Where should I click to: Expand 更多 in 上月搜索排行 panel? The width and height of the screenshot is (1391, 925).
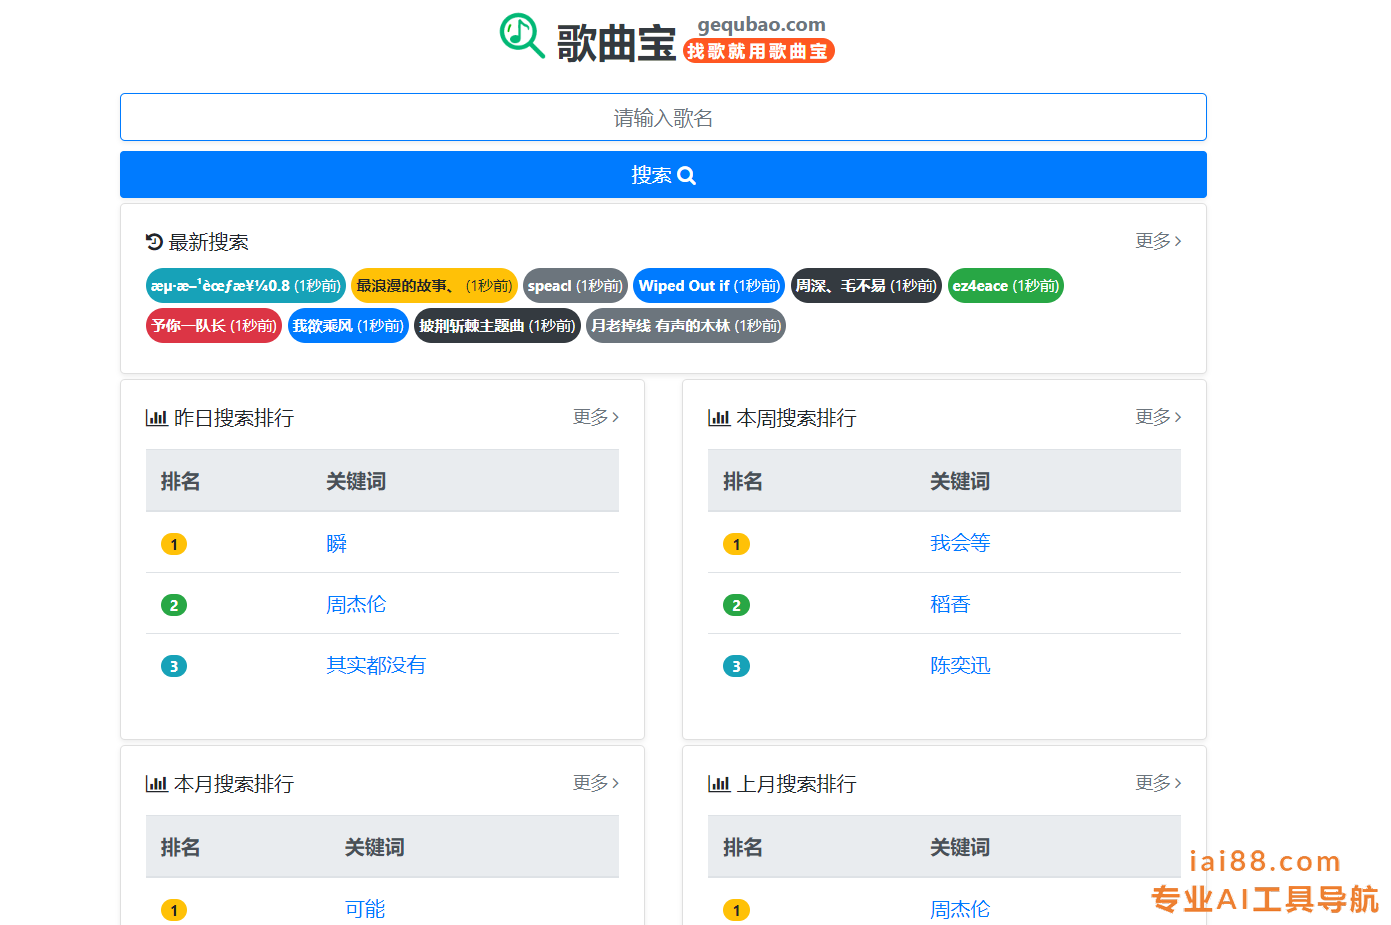pos(1158,783)
